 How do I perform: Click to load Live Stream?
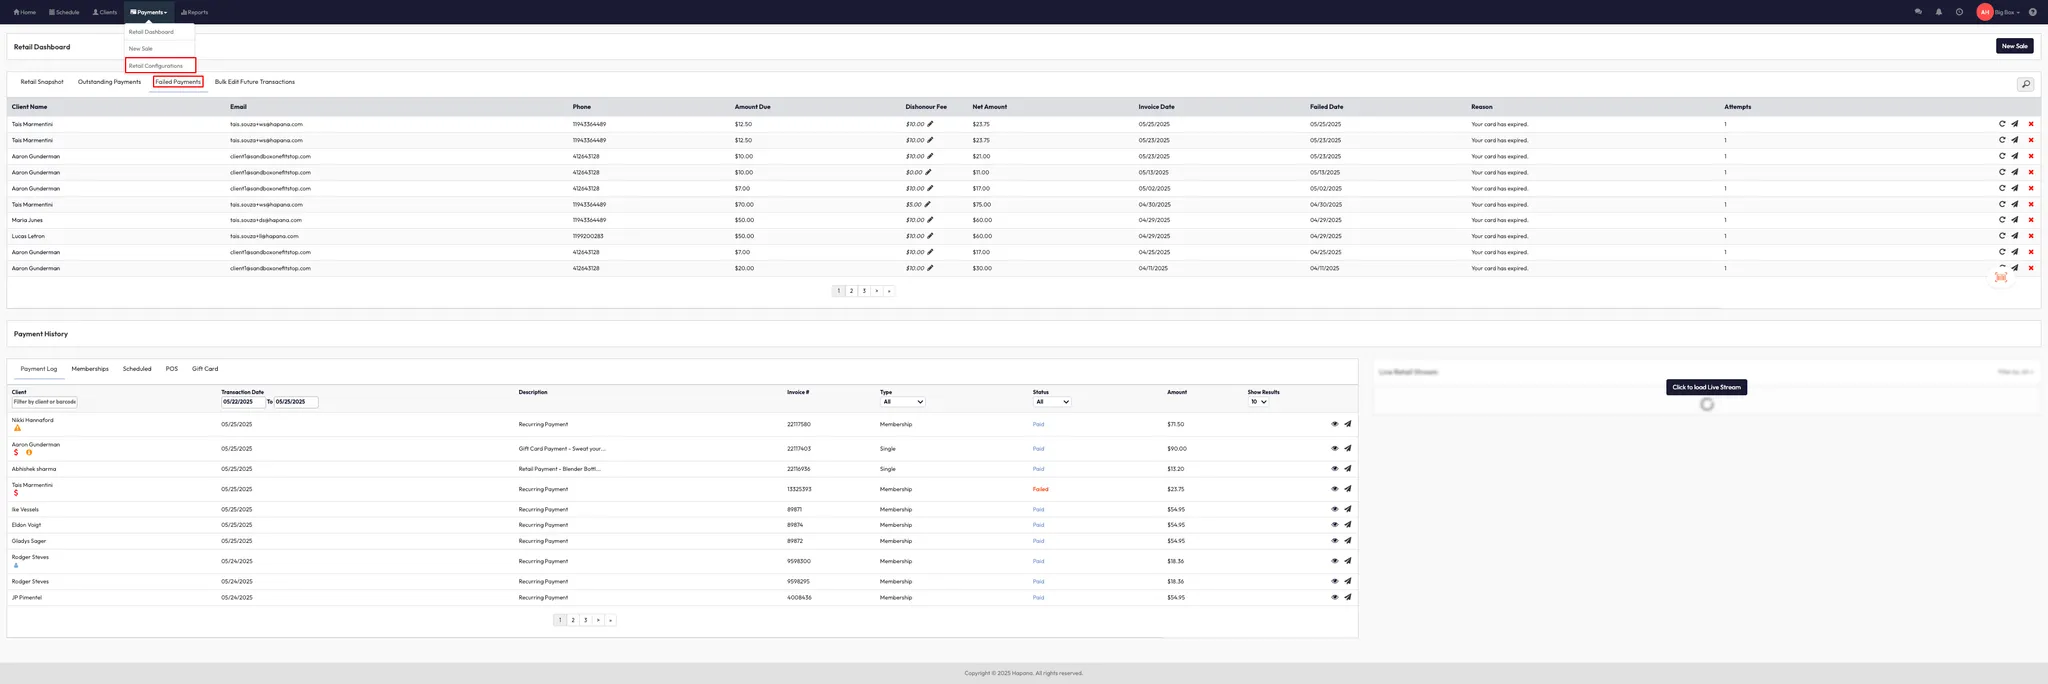1706,387
